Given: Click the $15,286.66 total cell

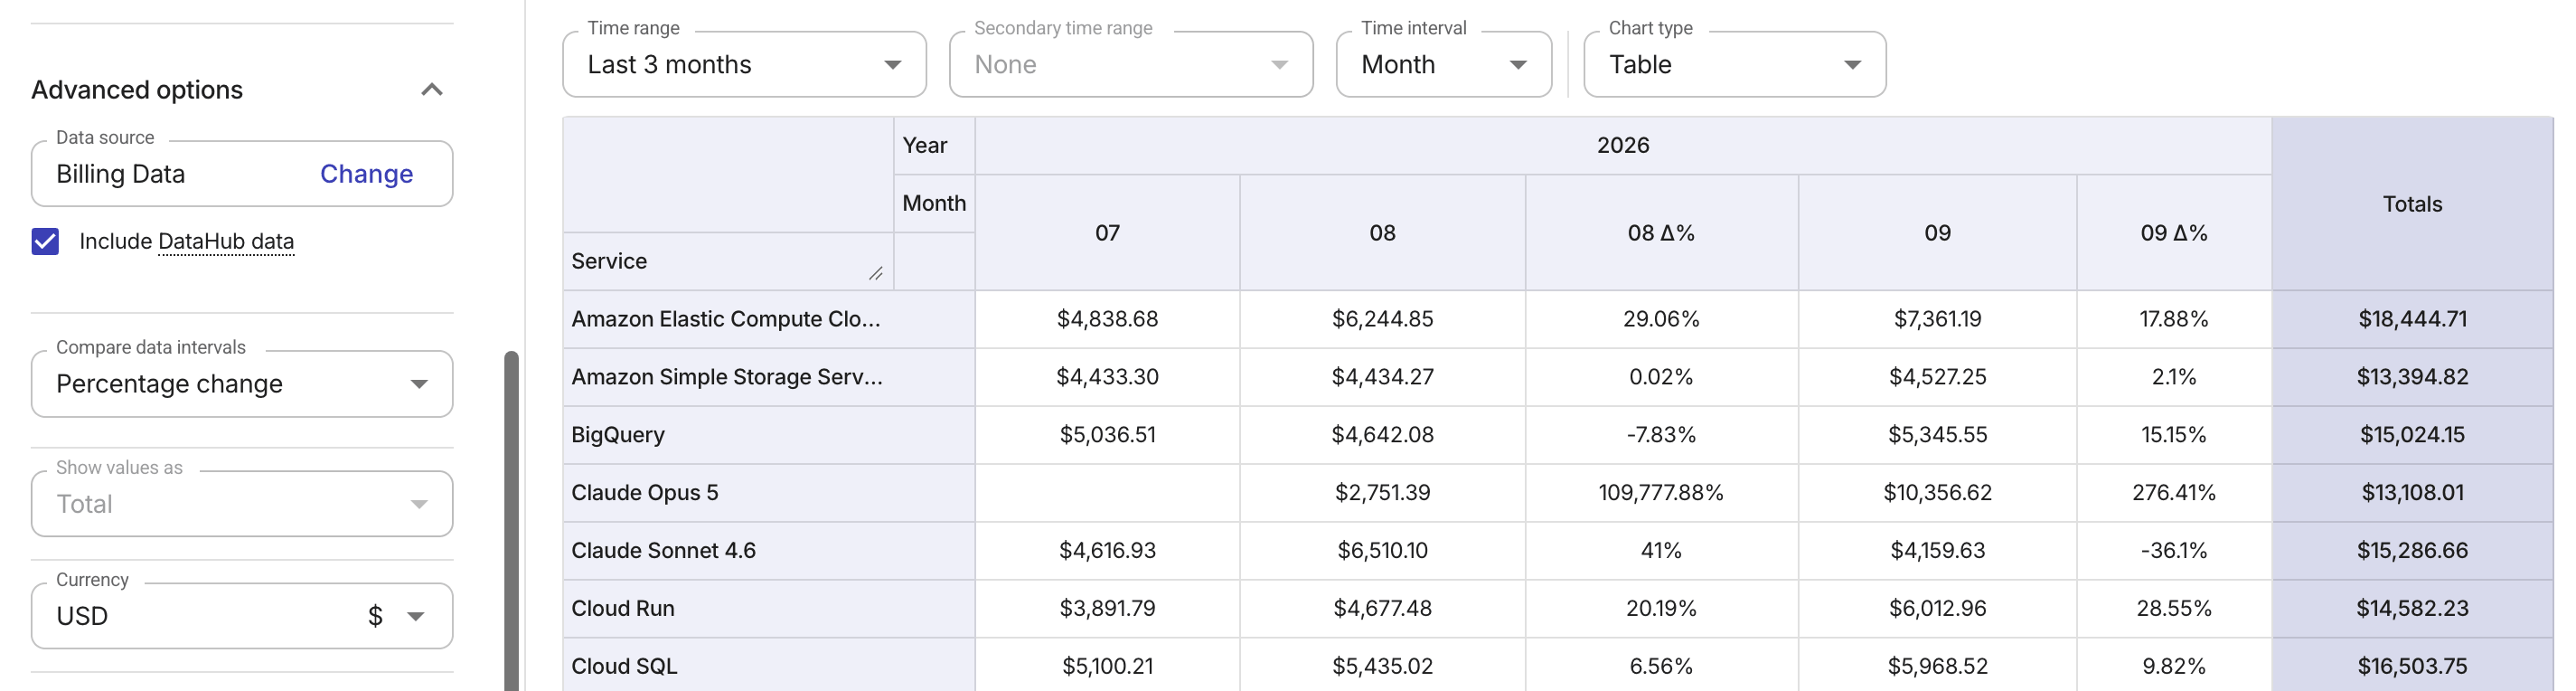Looking at the screenshot, I should coord(2412,551).
